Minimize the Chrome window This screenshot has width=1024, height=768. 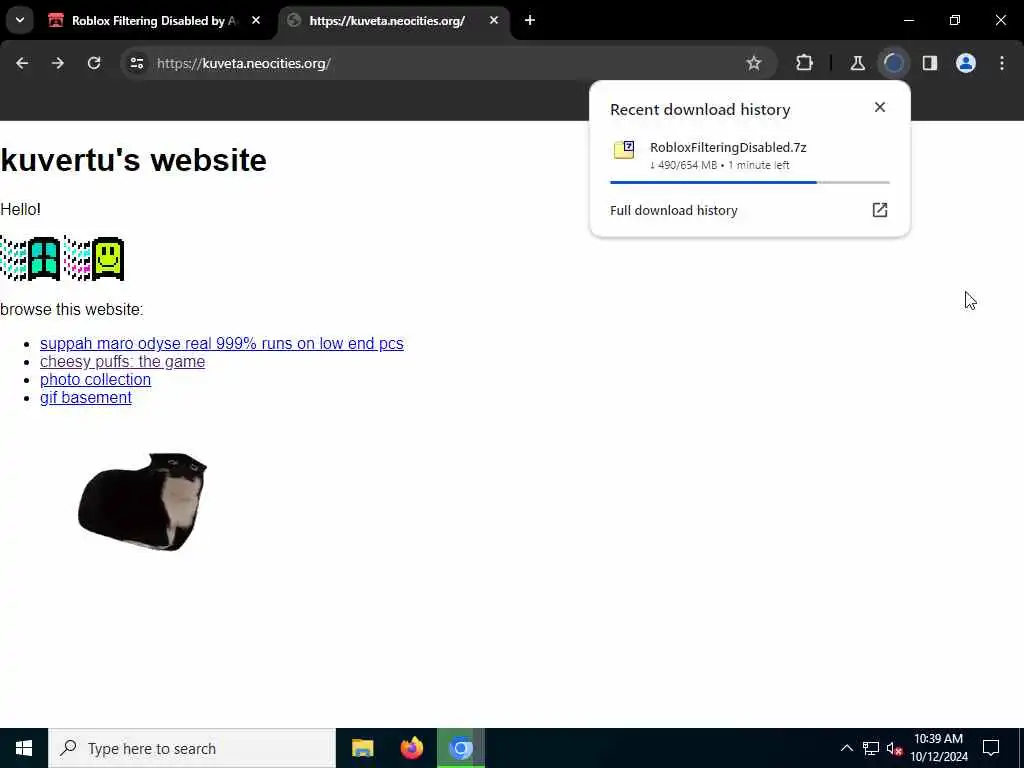[x=908, y=20]
